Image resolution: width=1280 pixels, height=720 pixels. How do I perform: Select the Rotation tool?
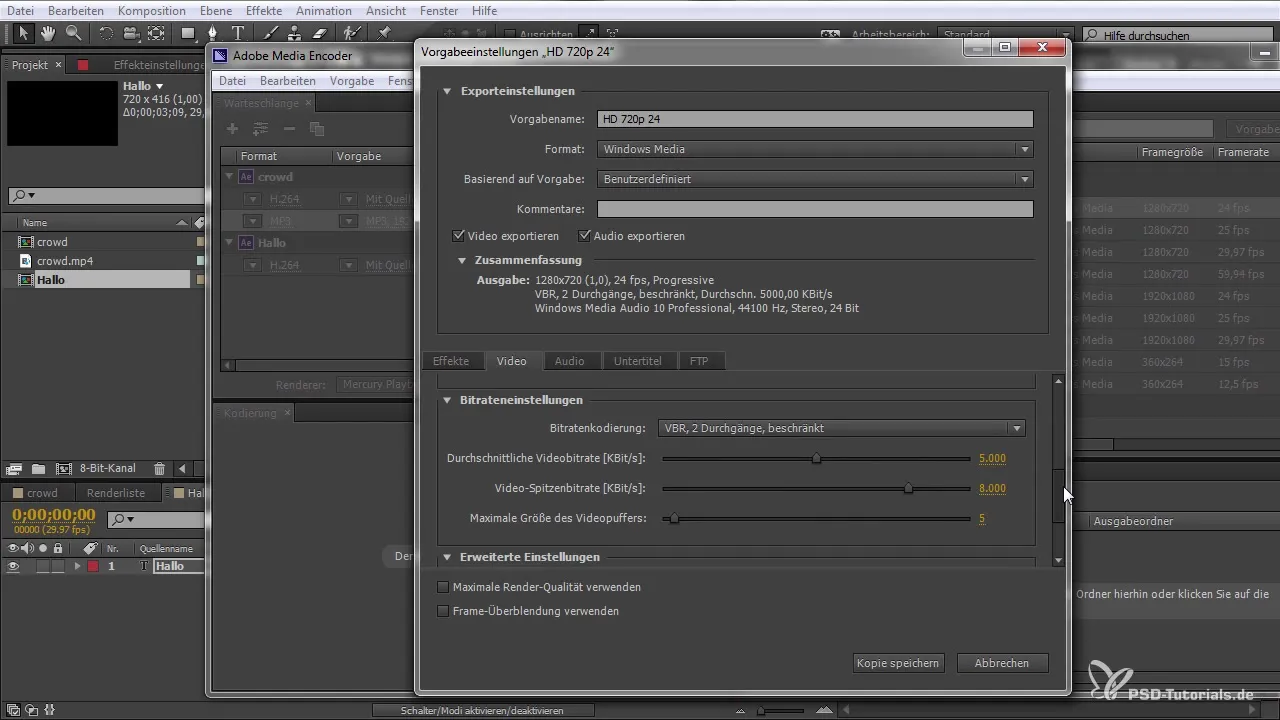[x=106, y=33]
